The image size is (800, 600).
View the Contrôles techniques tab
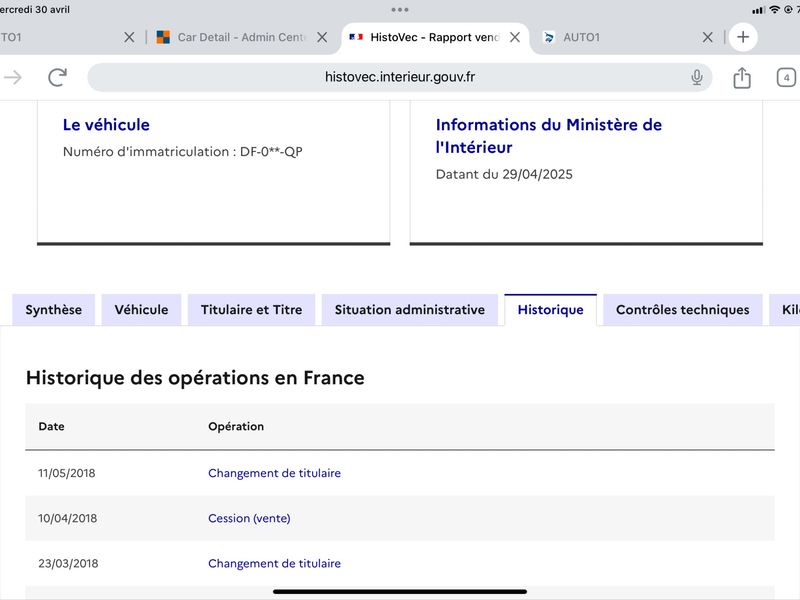tap(682, 310)
